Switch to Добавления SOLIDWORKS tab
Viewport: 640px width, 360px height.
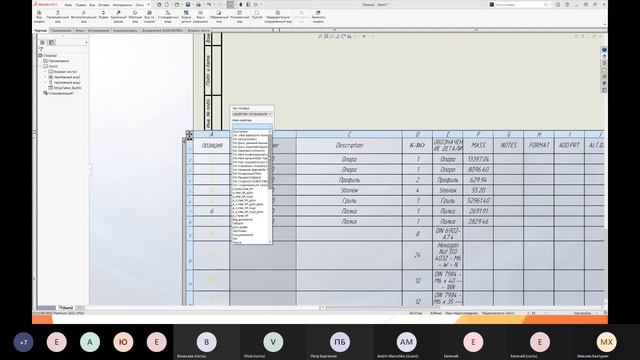click(x=162, y=30)
